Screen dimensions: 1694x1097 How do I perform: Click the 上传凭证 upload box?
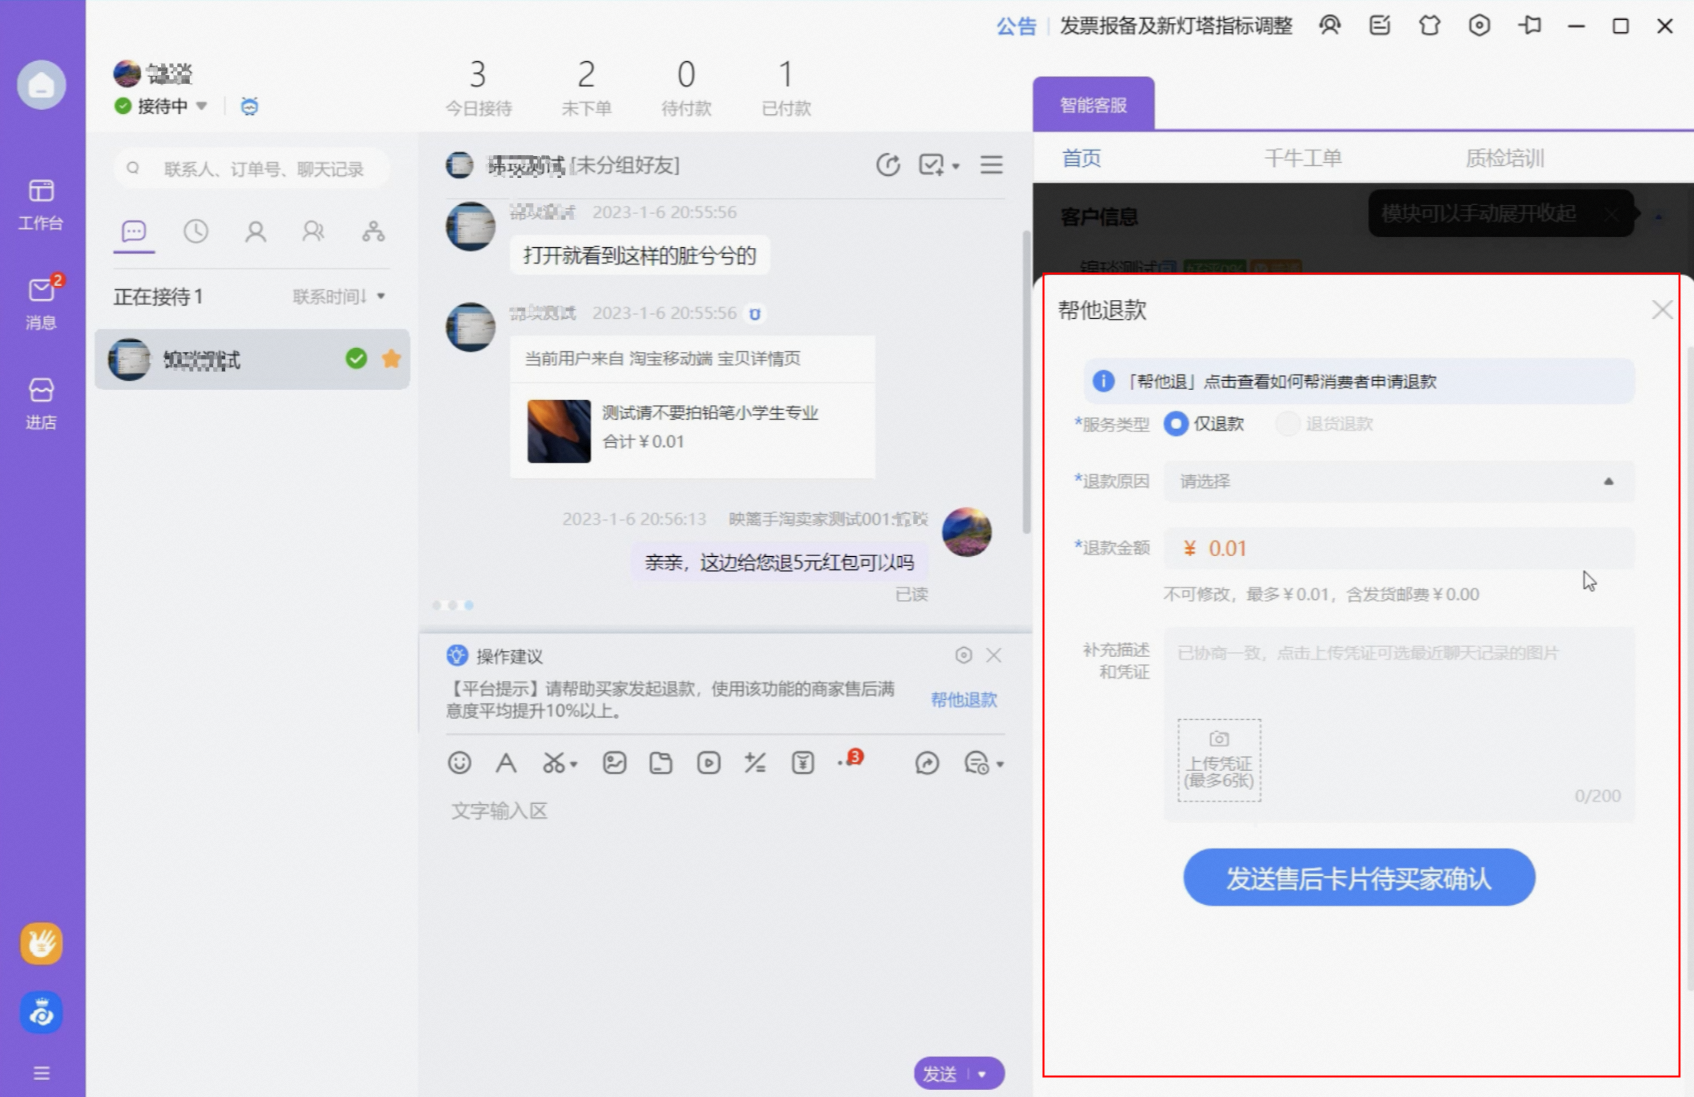[x=1219, y=760]
